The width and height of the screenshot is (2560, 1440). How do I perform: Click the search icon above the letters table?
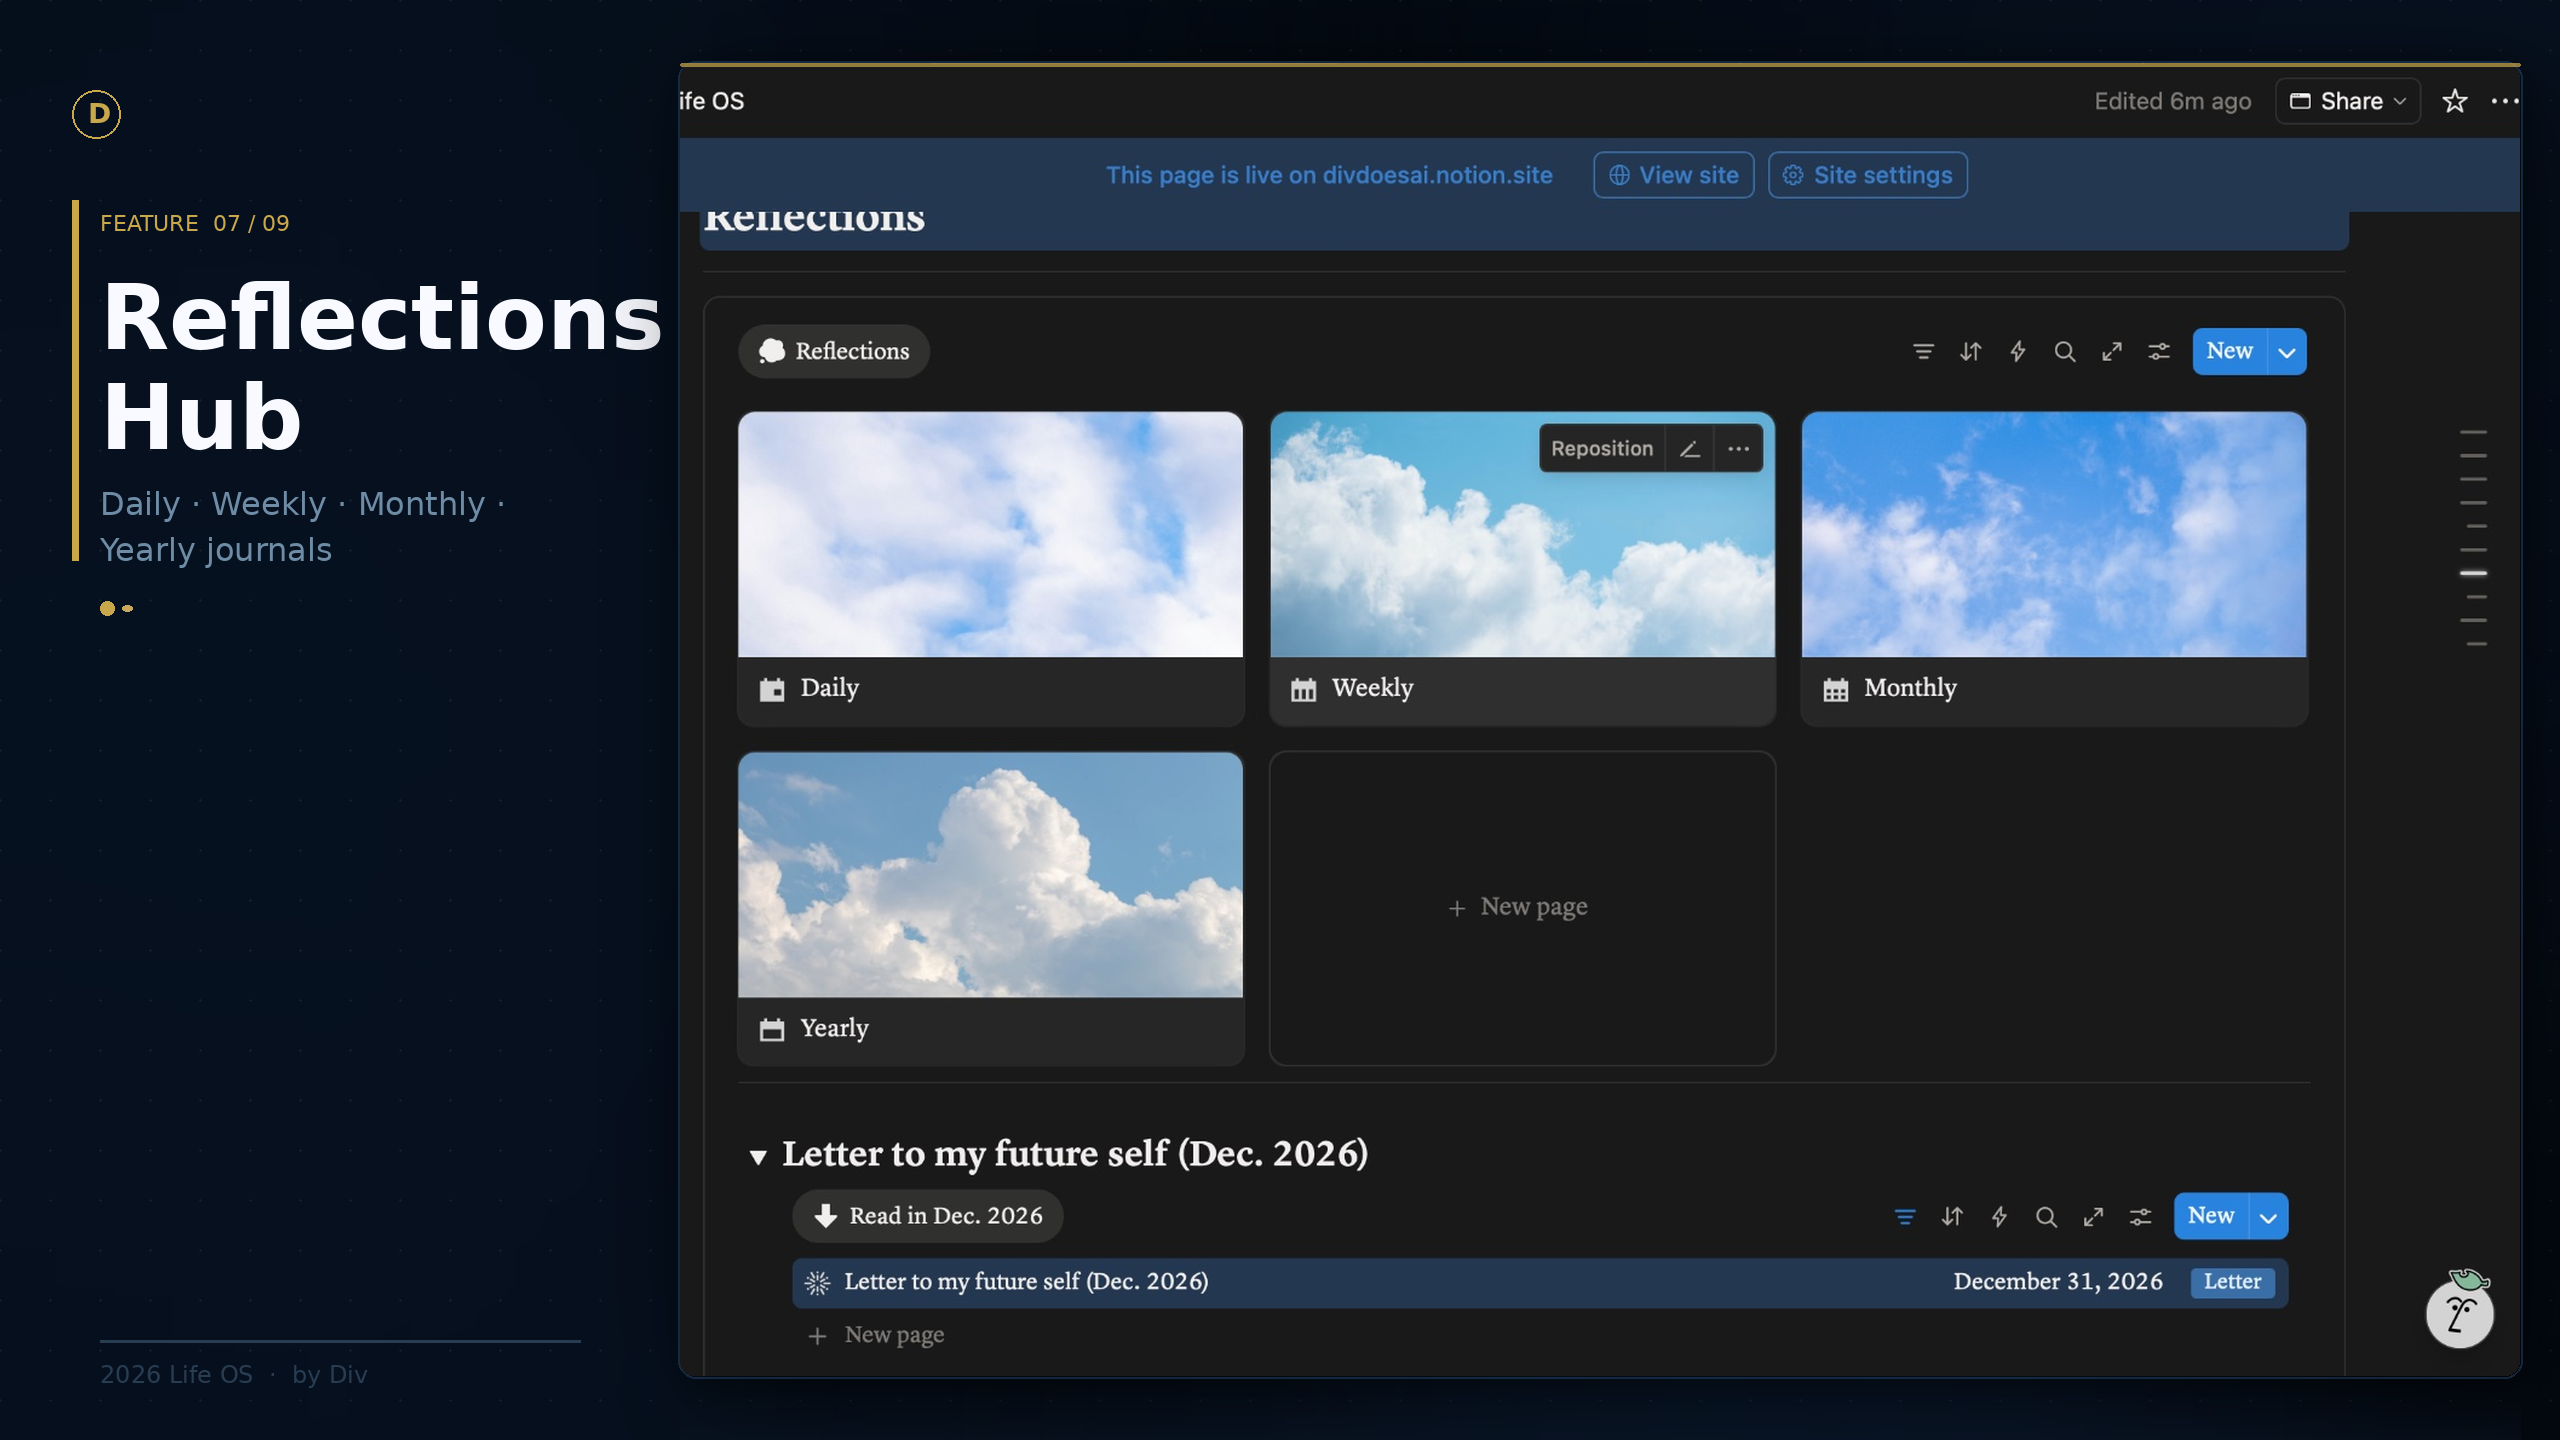pyautogui.click(x=2045, y=1216)
